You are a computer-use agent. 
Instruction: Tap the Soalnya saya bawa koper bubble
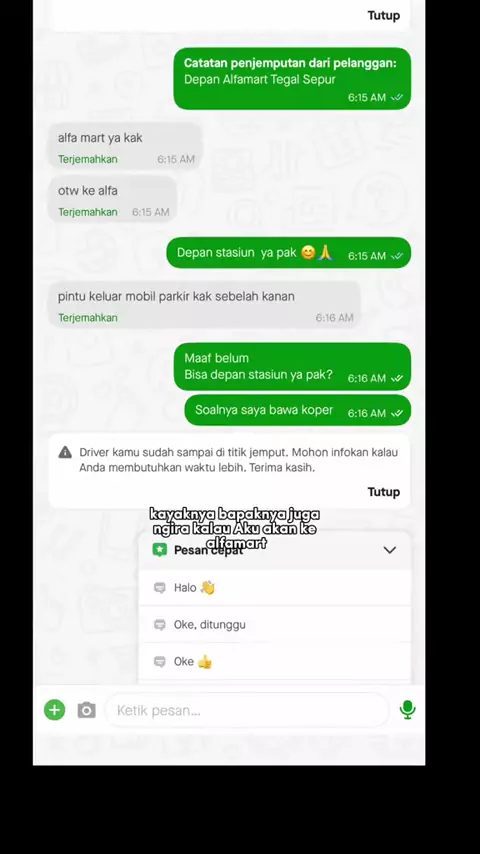297,410
